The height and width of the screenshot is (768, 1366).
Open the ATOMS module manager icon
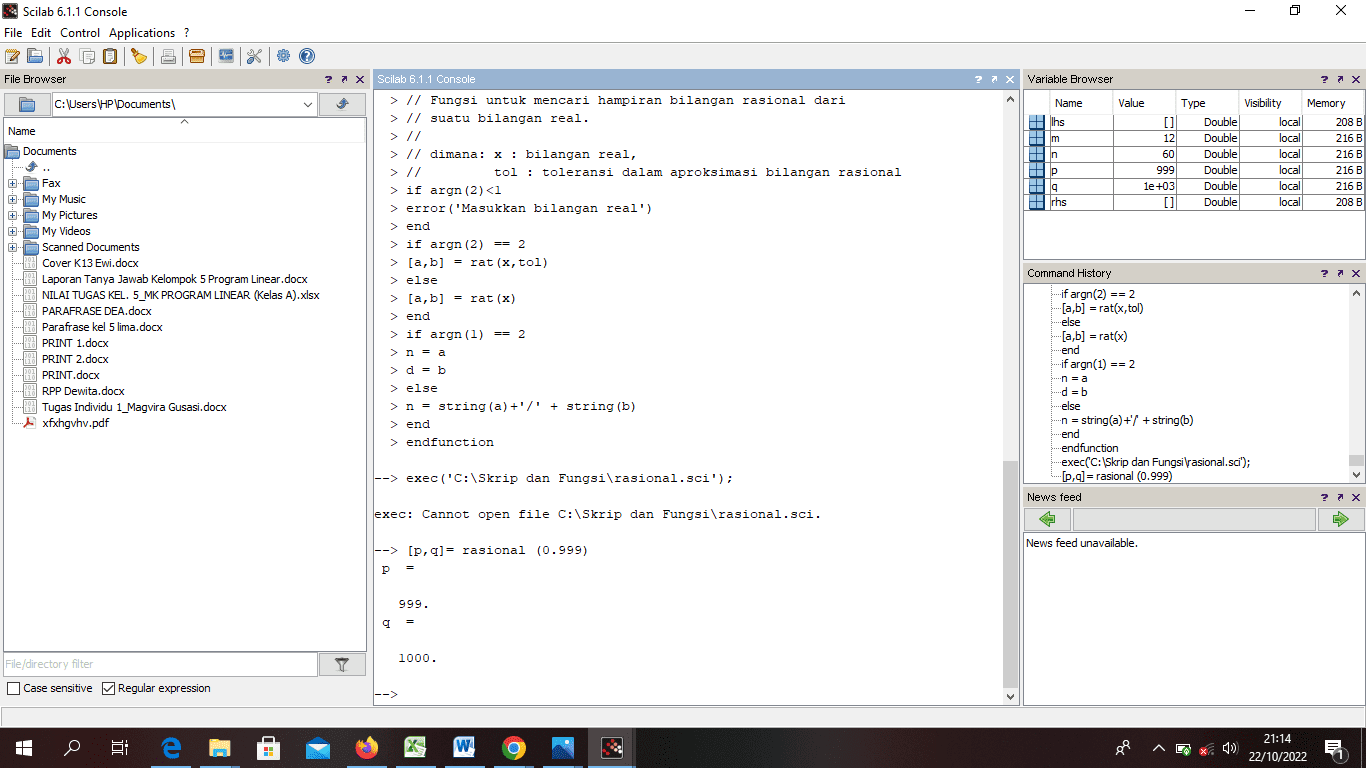[x=197, y=56]
